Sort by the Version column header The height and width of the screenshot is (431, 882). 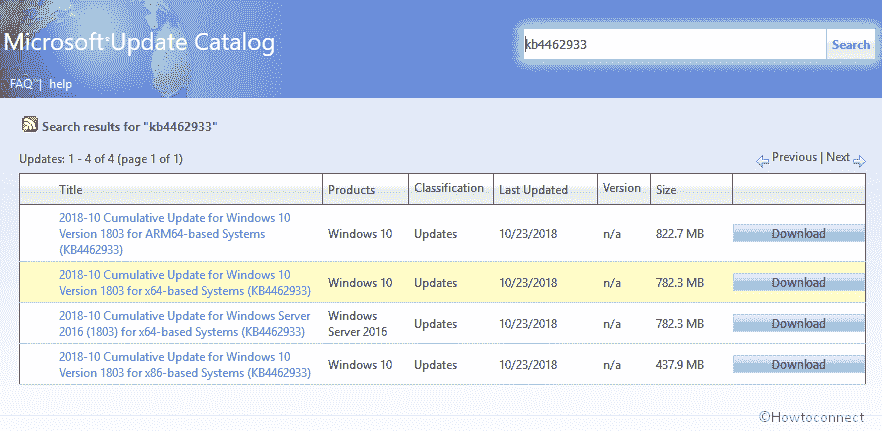[x=622, y=188]
